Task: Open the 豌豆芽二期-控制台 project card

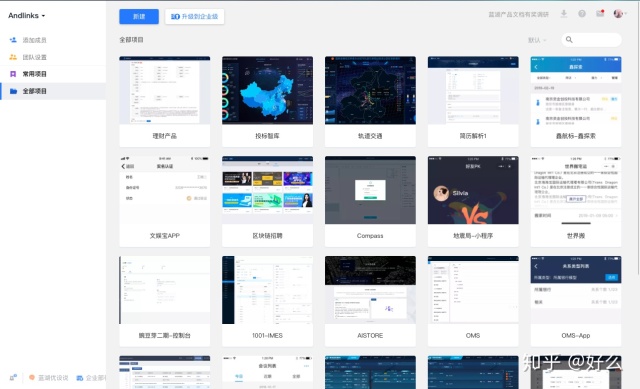Action: coord(164,301)
